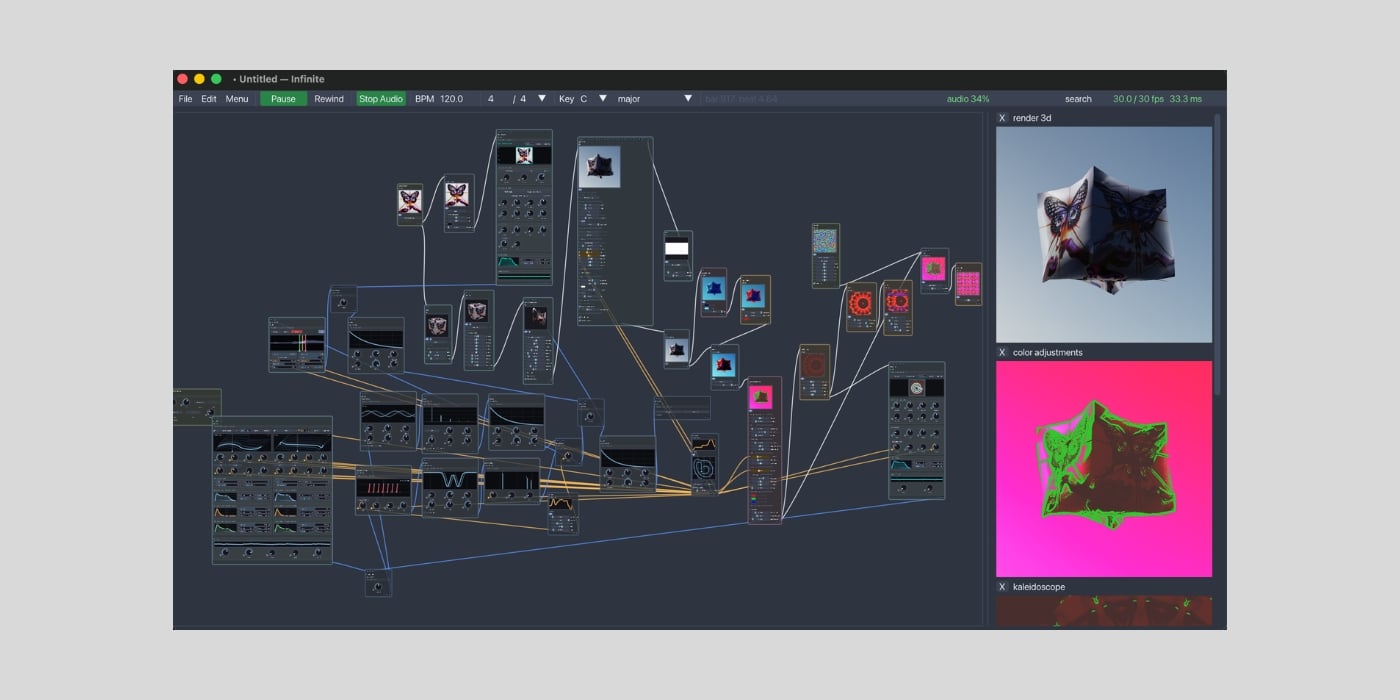1400x700 pixels.
Task: Open the time signature 4/4 dropdown arrow
Action: coord(542,99)
